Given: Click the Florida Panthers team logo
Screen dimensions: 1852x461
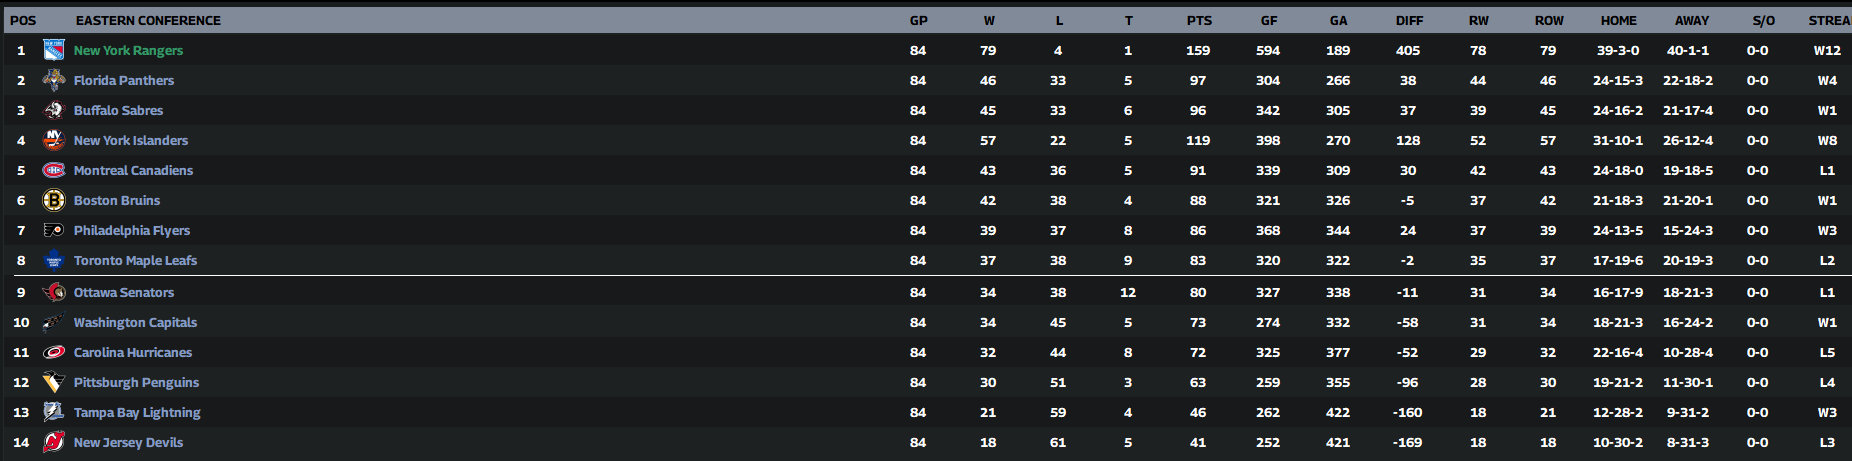Looking at the screenshot, I should [x=54, y=80].
